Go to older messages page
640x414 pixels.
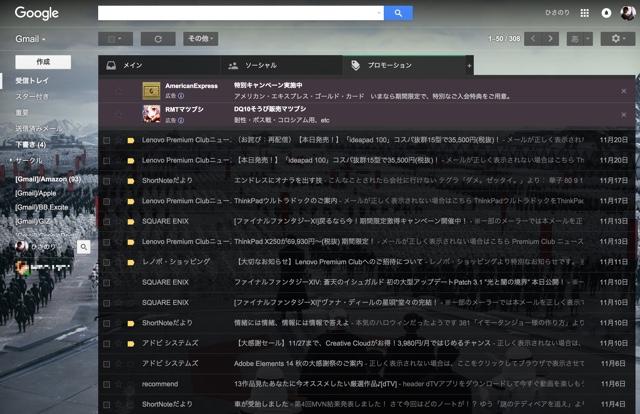point(551,39)
